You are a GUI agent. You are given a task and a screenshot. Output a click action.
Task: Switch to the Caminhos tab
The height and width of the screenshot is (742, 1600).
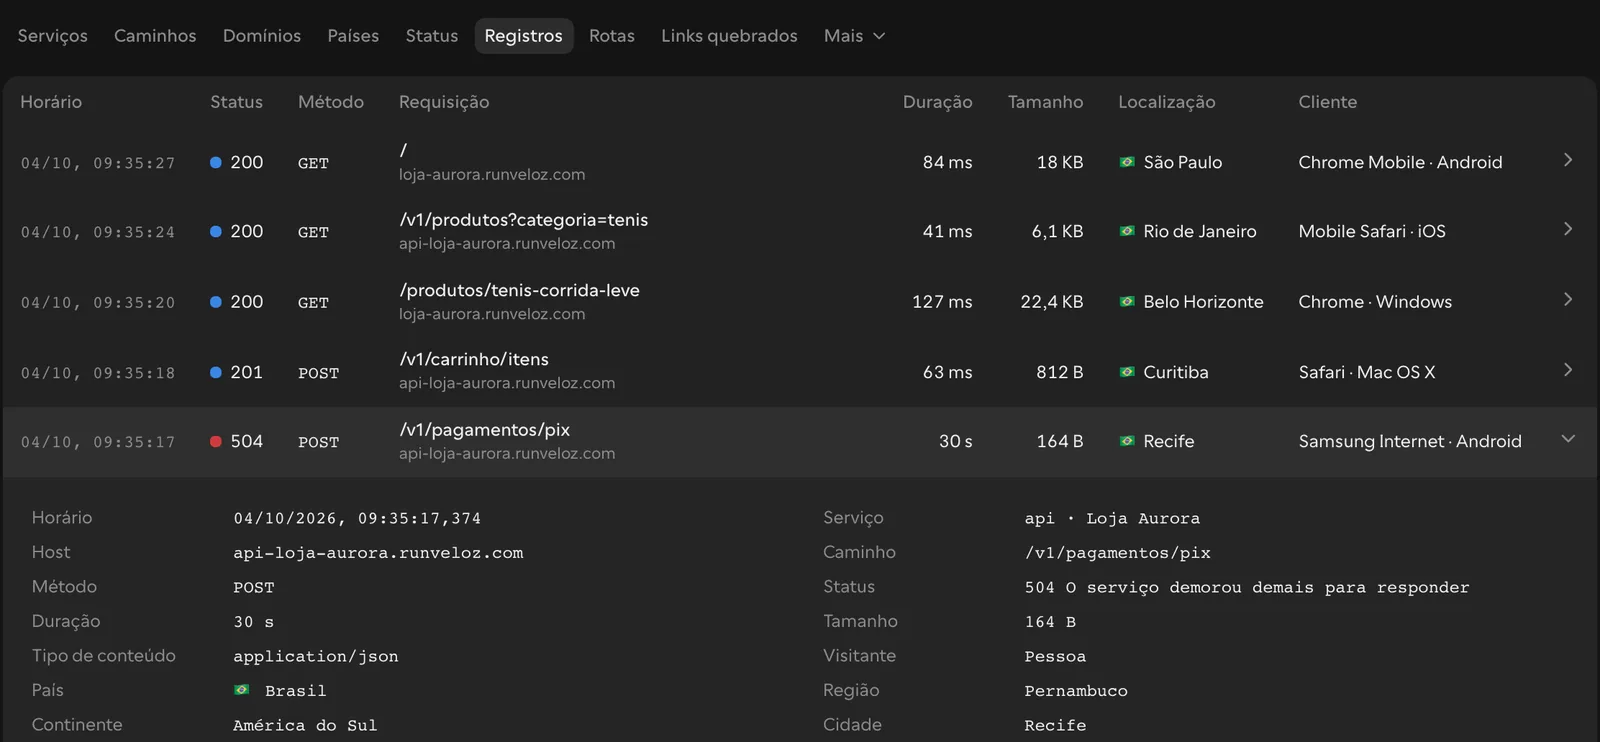click(155, 36)
